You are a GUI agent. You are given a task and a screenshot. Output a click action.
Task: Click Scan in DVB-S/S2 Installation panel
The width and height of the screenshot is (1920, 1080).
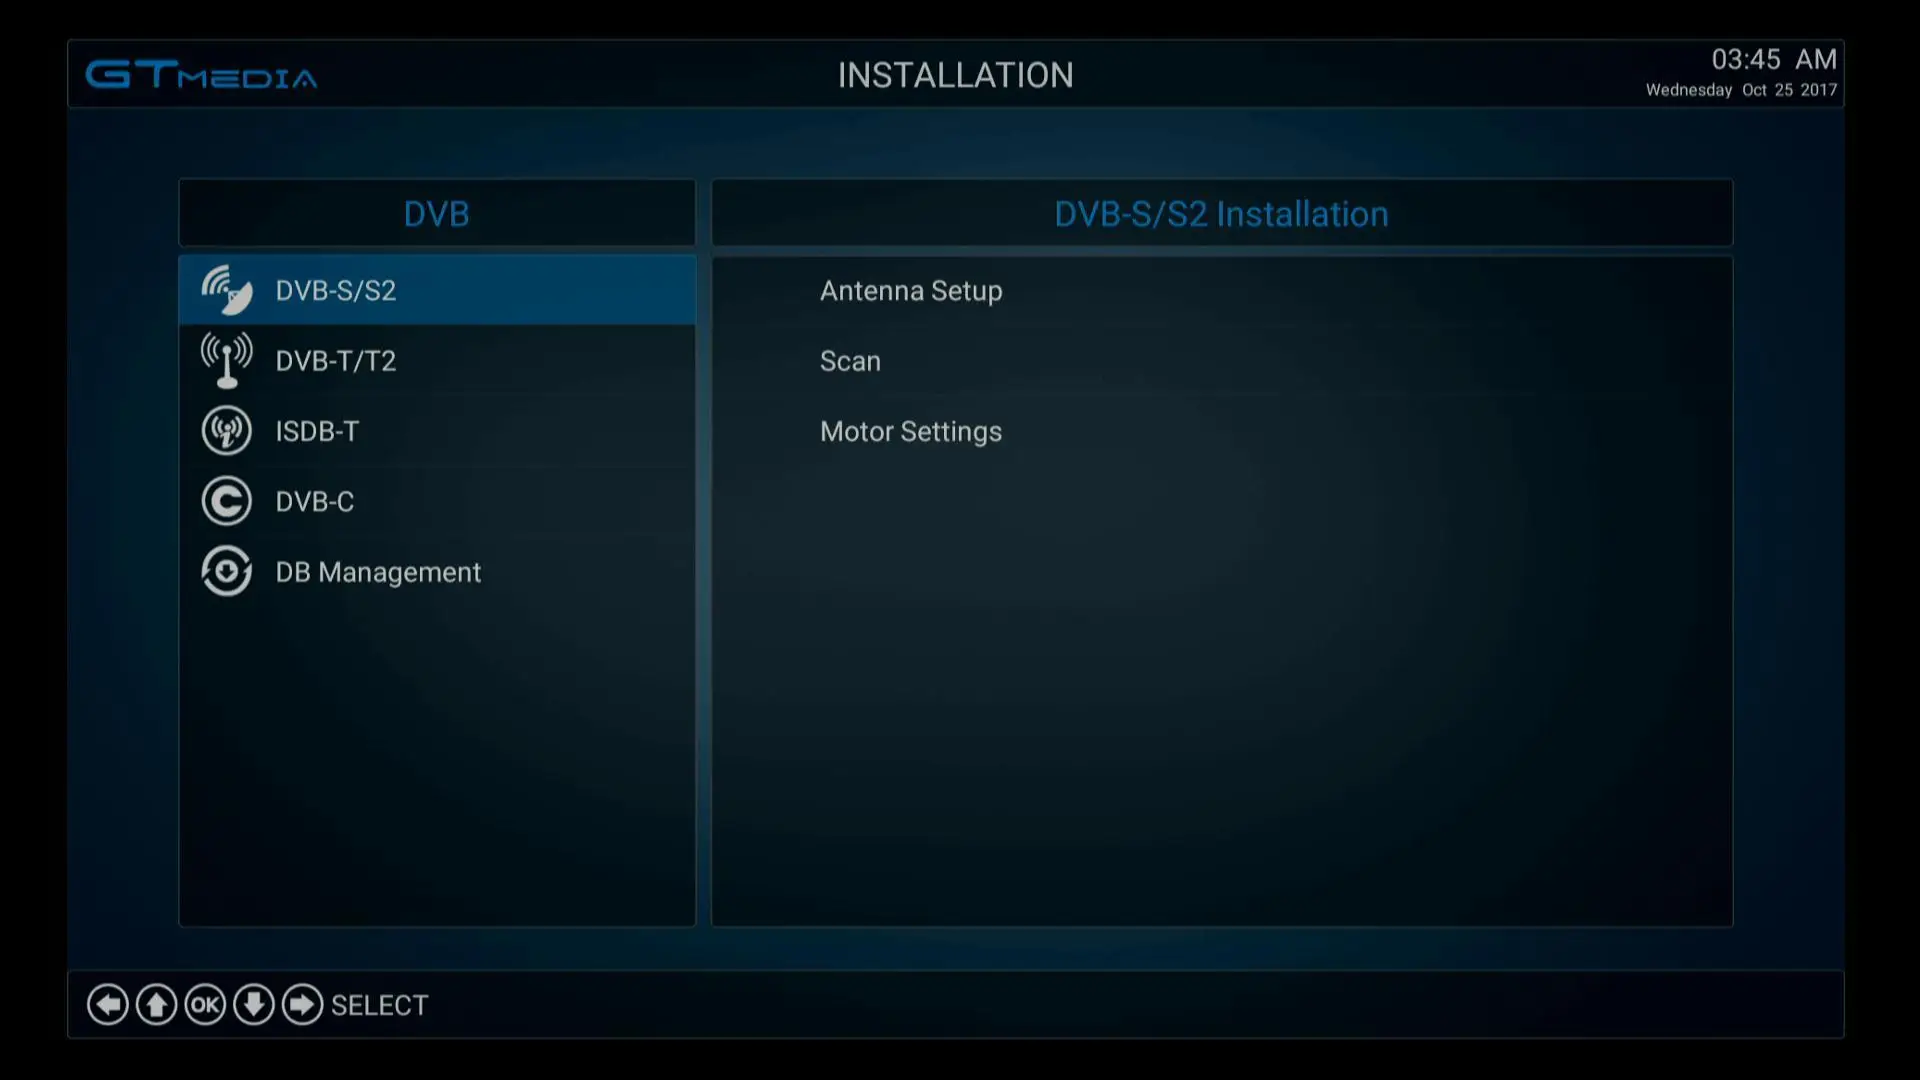pos(851,360)
